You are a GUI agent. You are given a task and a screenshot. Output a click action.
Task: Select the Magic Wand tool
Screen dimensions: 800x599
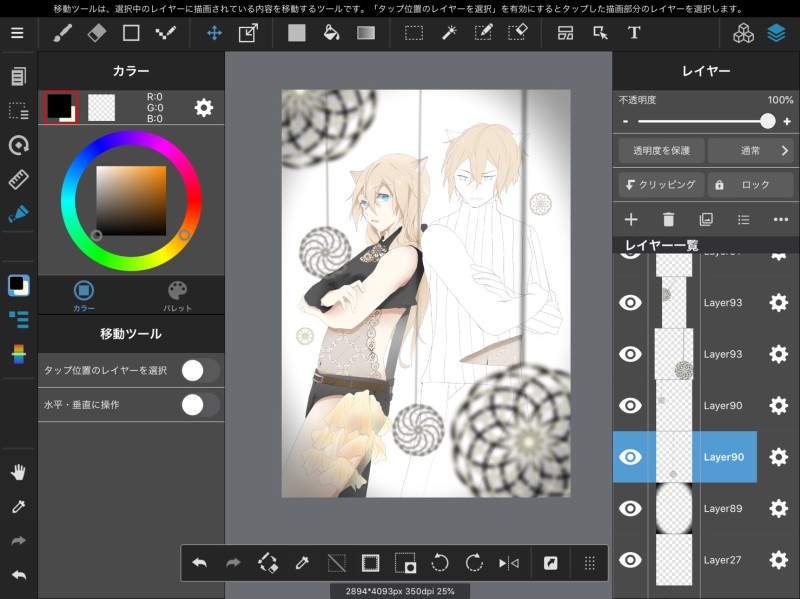[x=449, y=34]
